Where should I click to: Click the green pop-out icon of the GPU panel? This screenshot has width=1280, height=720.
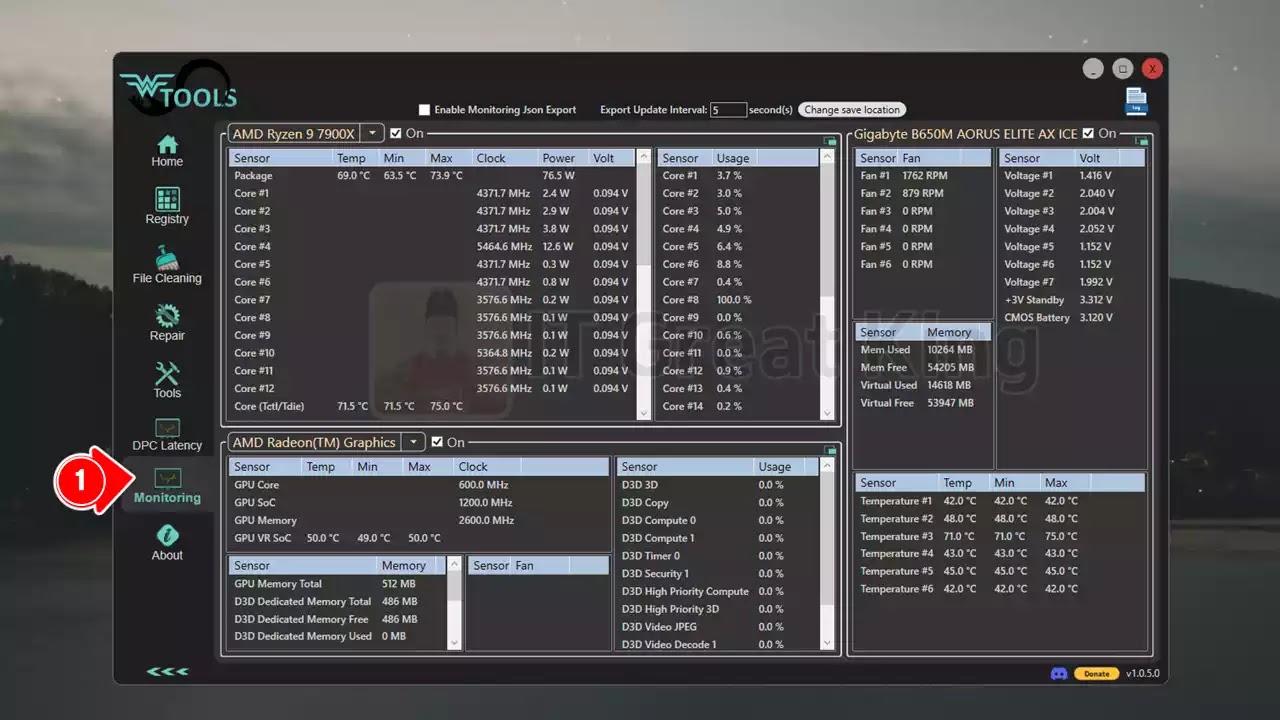coord(829,450)
